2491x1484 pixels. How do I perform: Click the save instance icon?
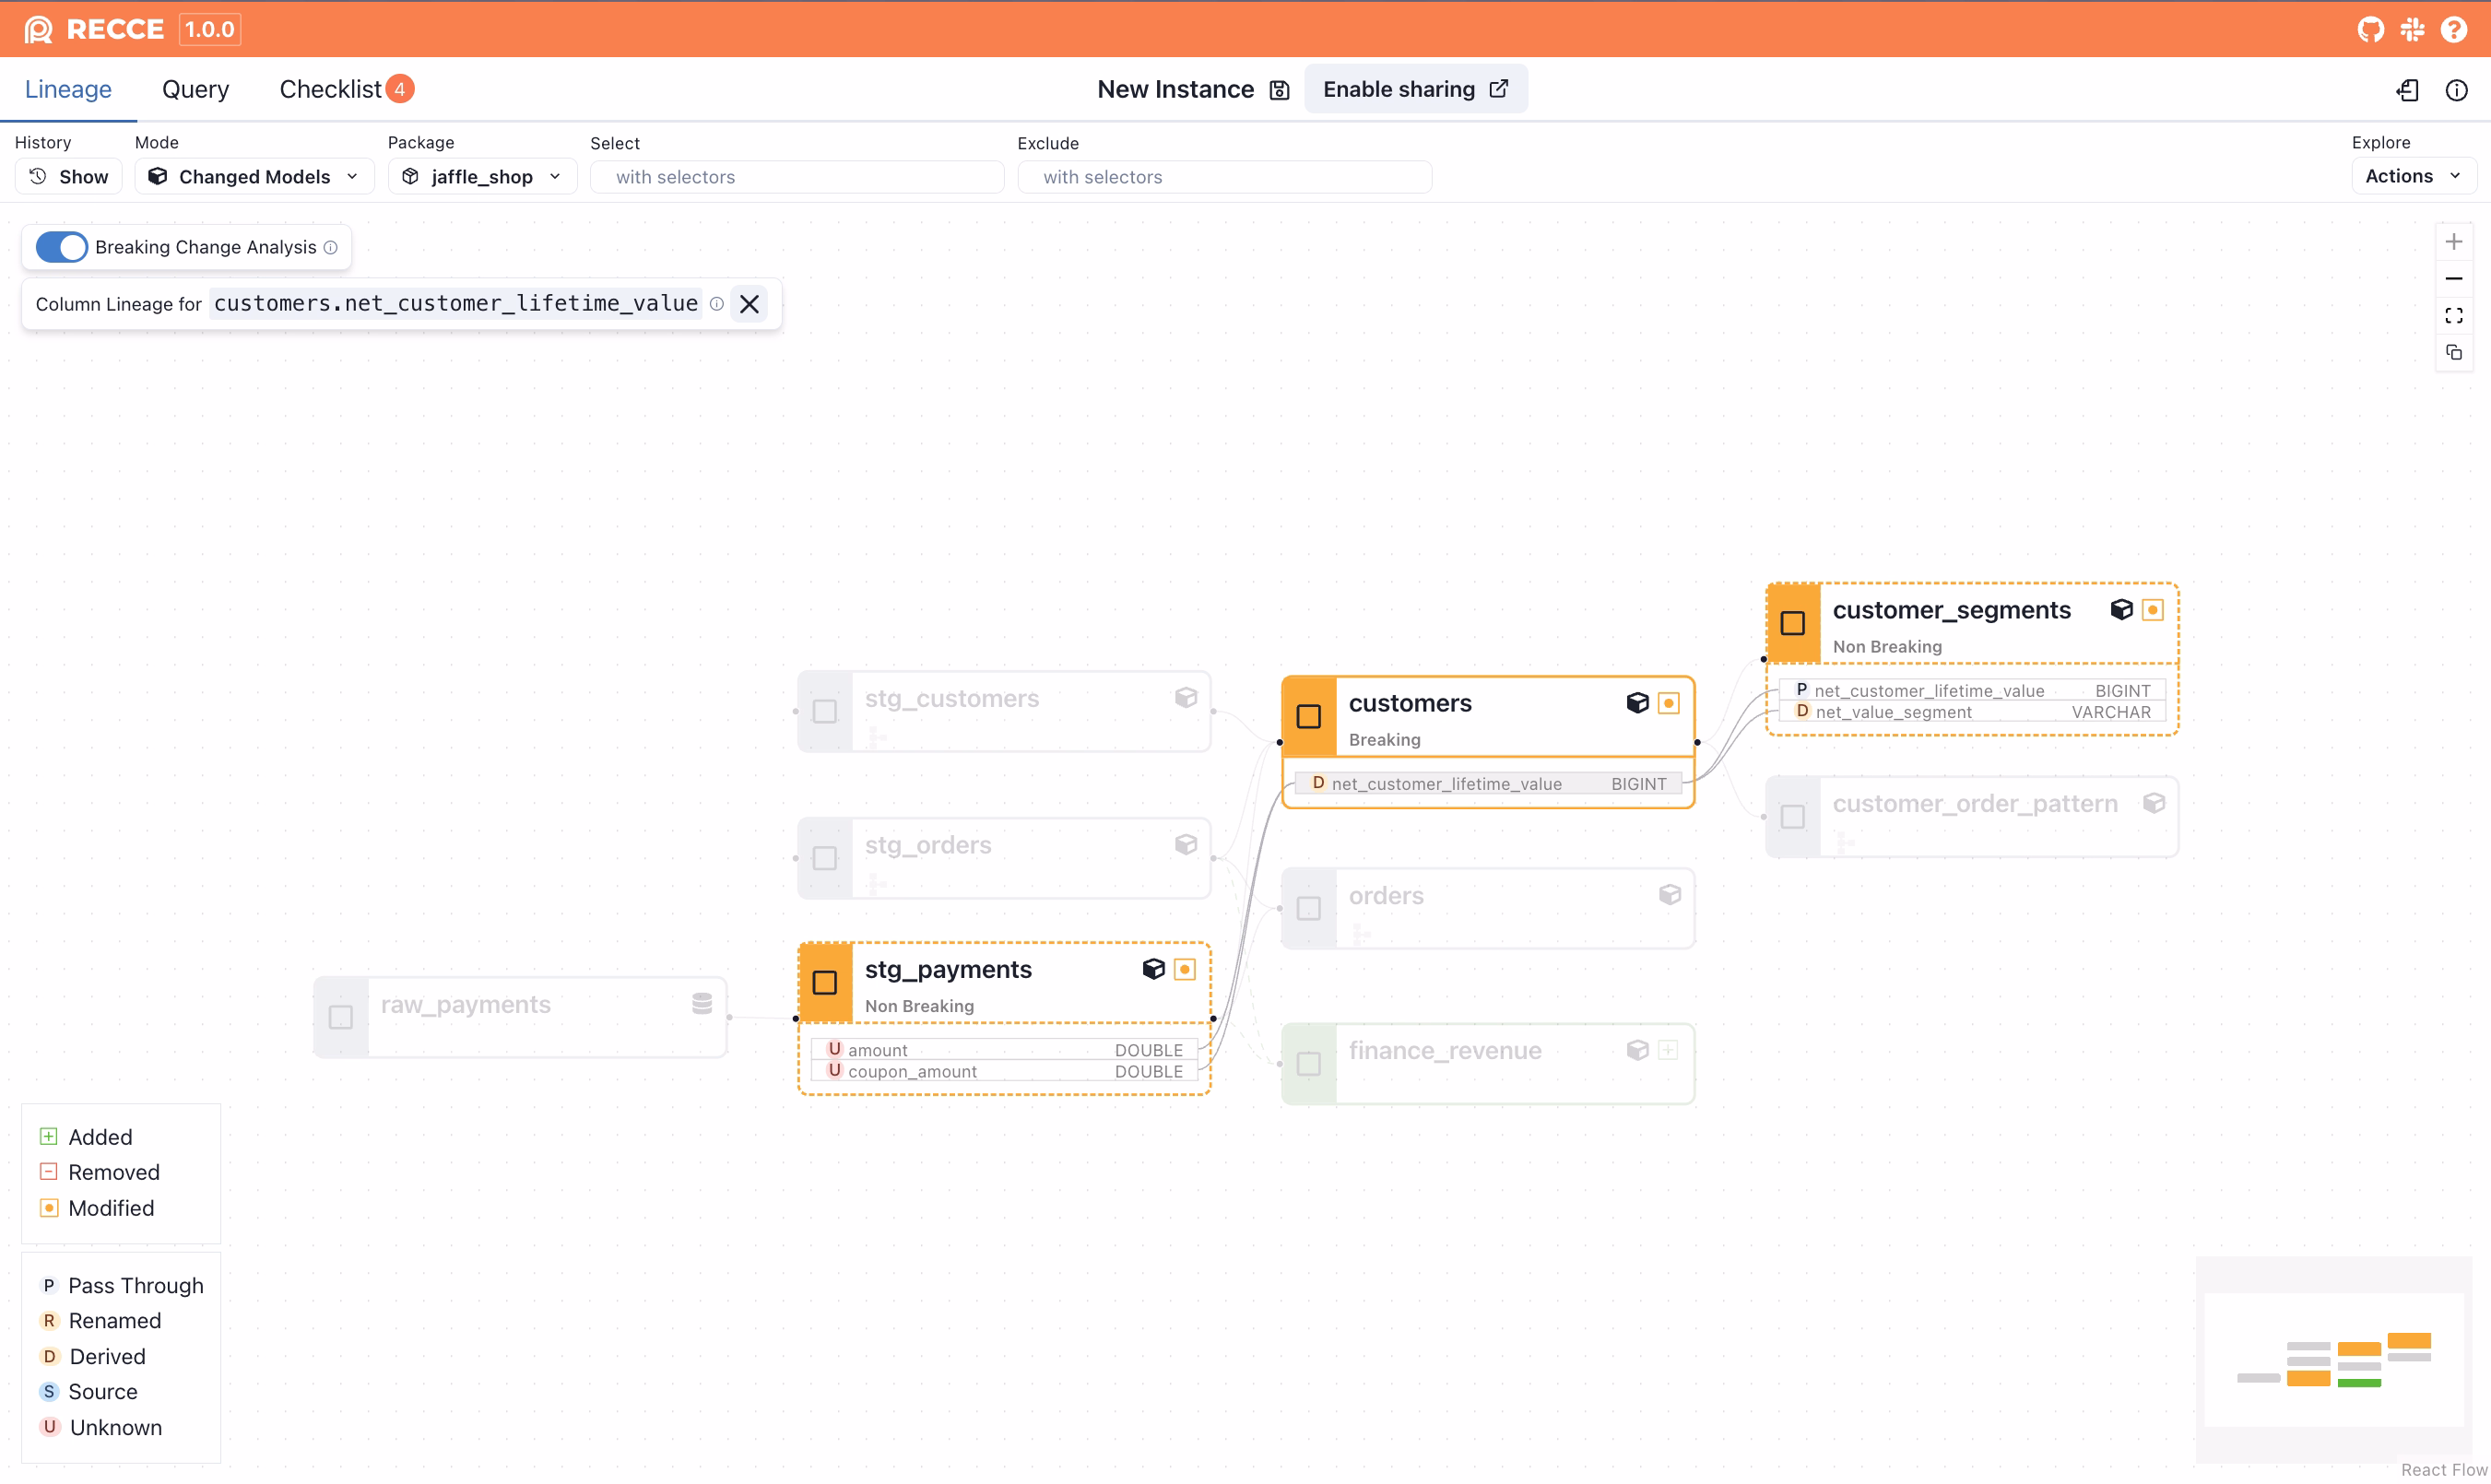click(x=1279, y=90)
